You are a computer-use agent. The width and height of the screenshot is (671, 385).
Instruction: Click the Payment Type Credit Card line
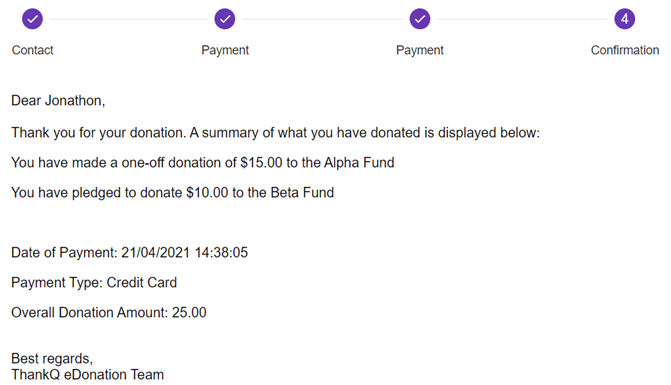tap(94, 283)
